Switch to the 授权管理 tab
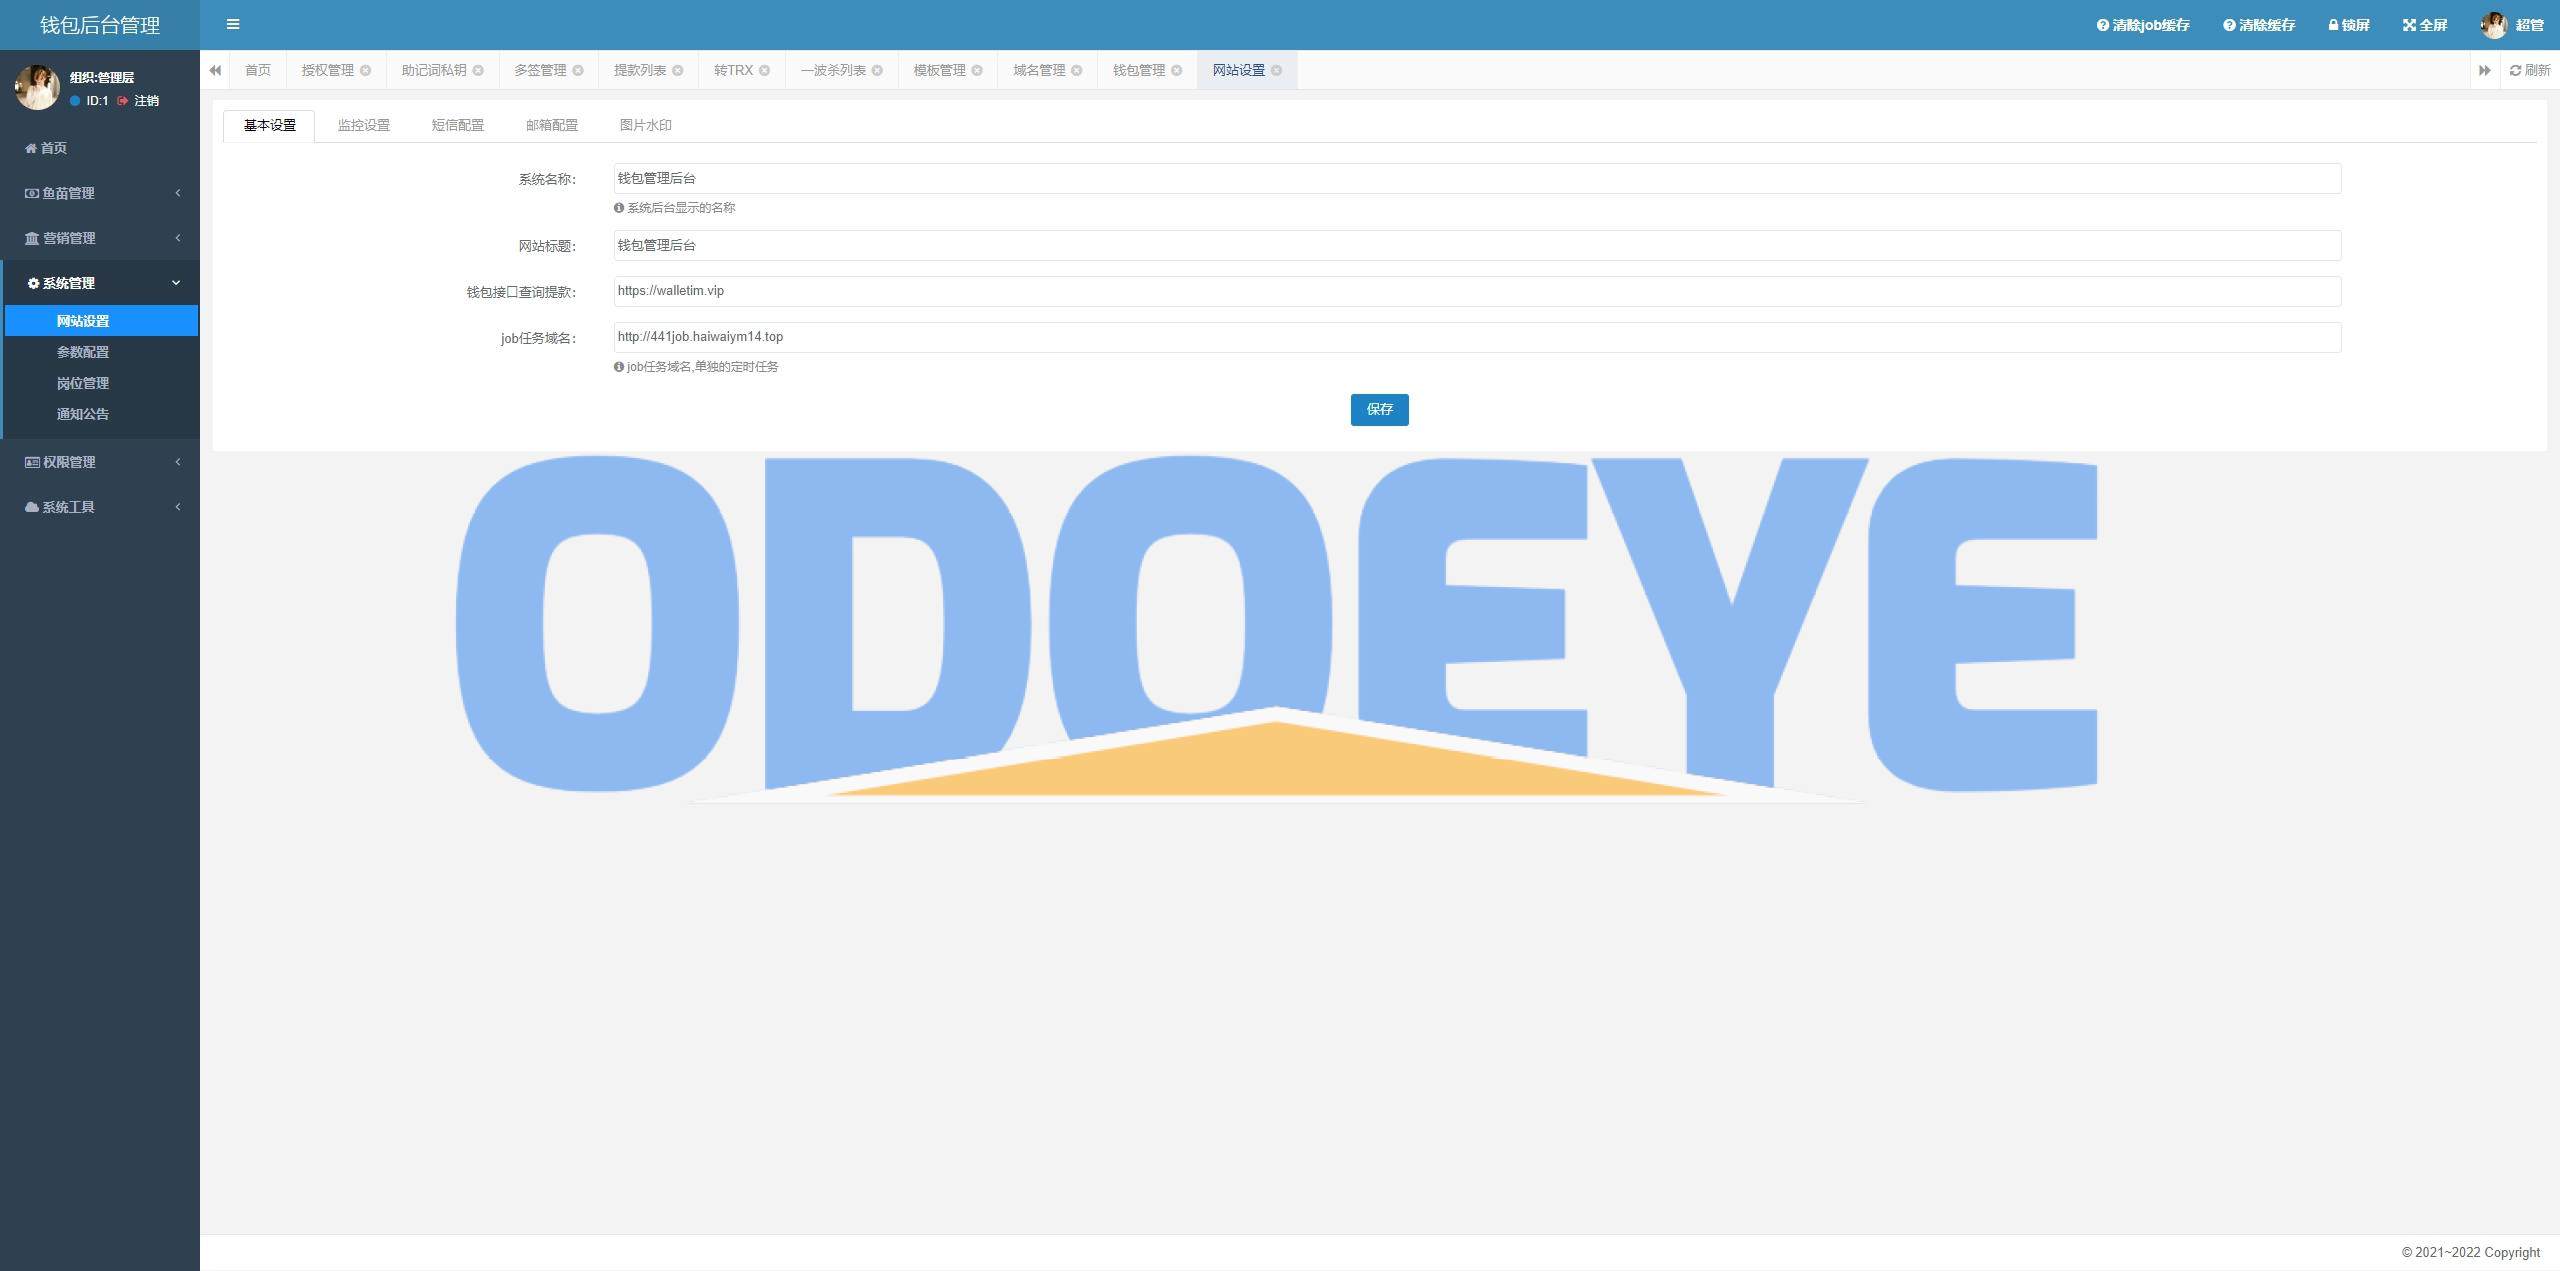2560x1271 pixels. [x=328, y=70]
